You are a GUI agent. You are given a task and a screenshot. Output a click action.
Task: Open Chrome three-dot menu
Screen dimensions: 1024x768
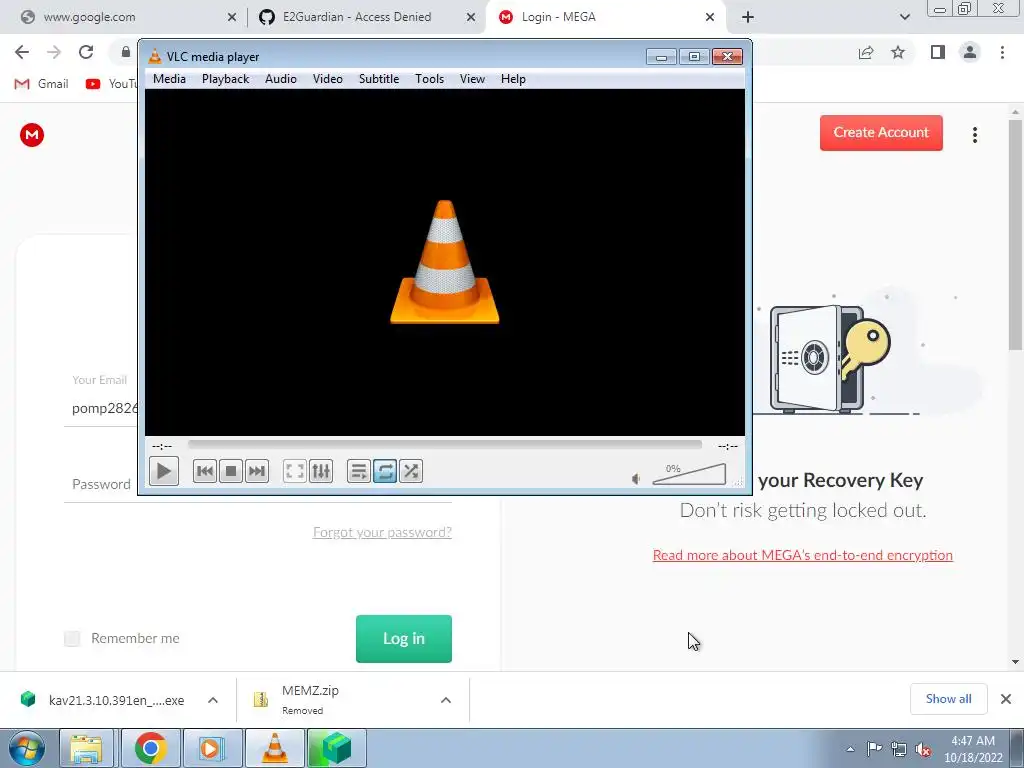(x=1002, y=52)
